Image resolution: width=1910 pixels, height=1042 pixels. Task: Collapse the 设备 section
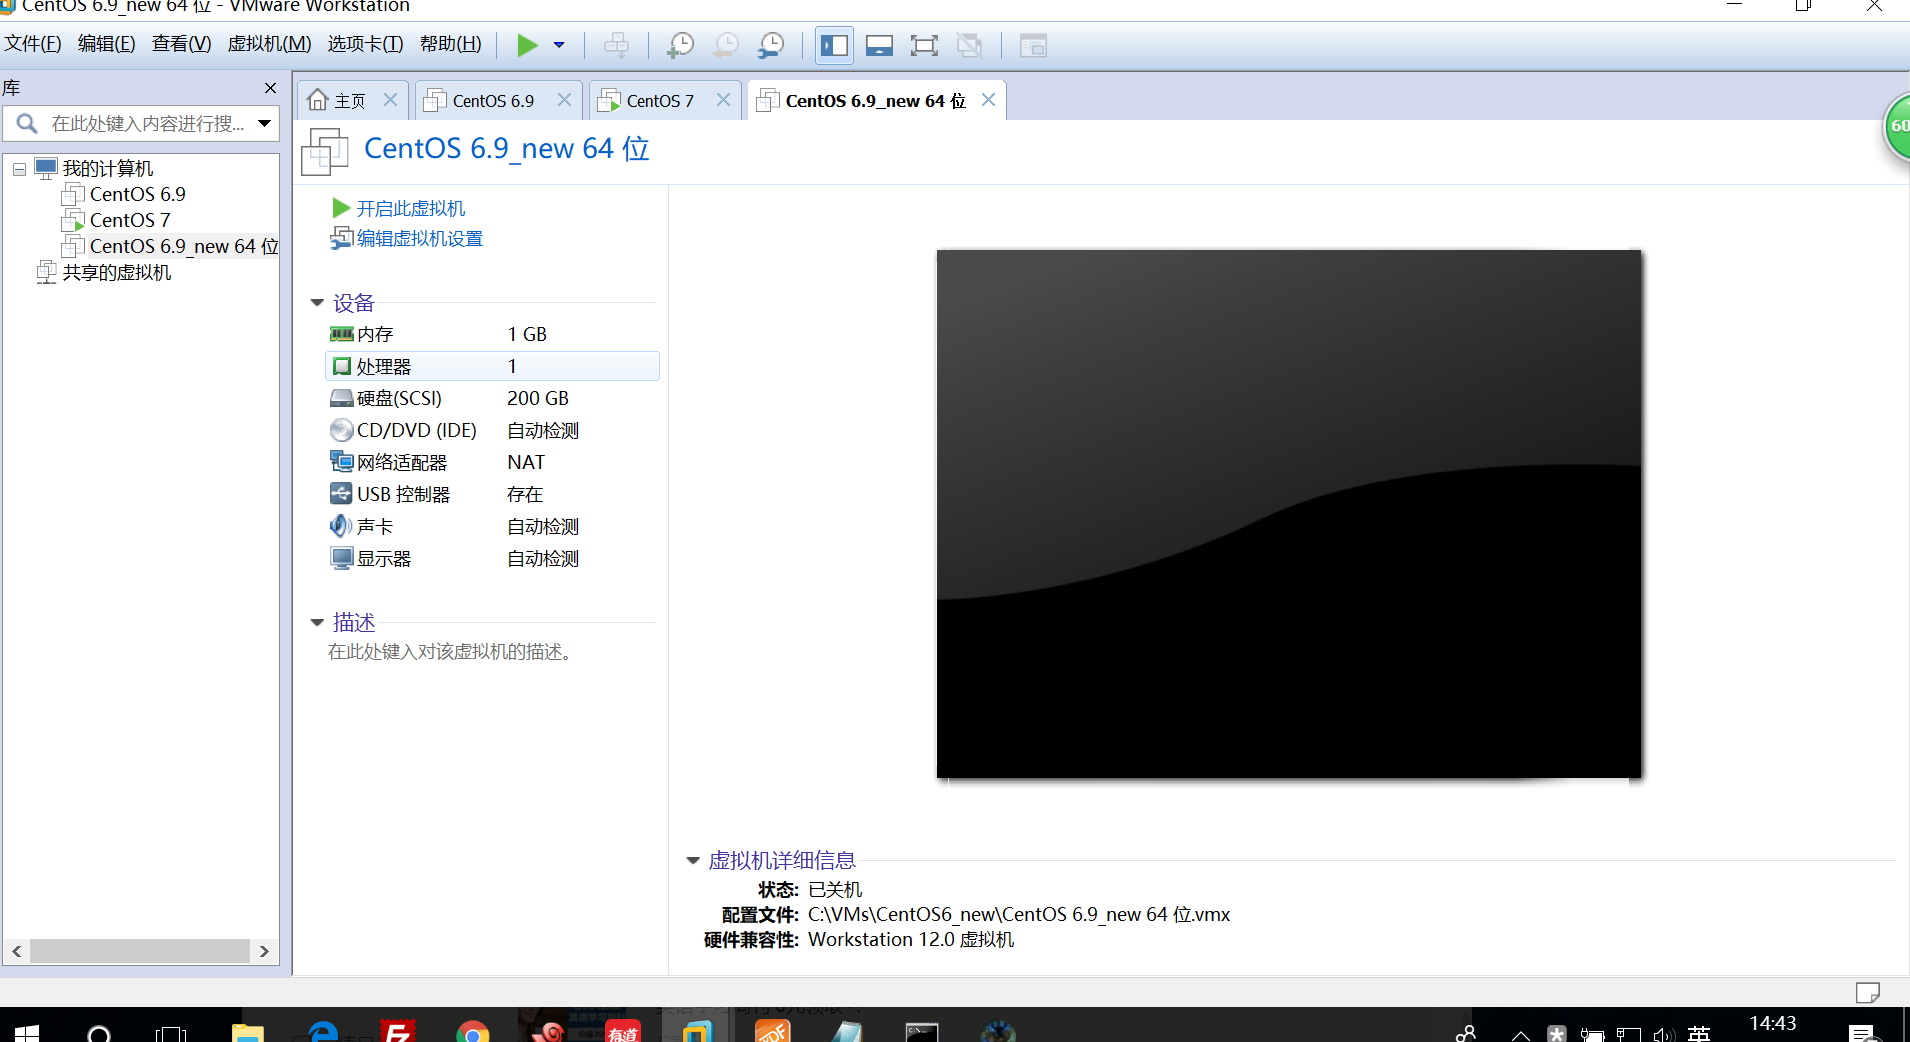[x=317, y=302]
